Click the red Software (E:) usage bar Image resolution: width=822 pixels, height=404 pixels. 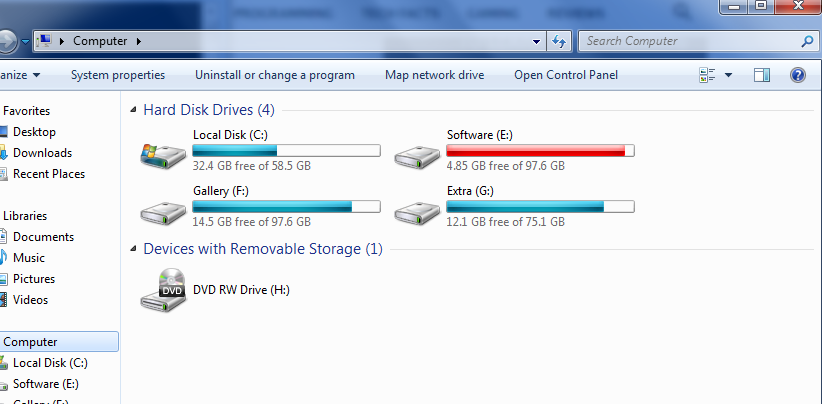(x=540, y=151)
